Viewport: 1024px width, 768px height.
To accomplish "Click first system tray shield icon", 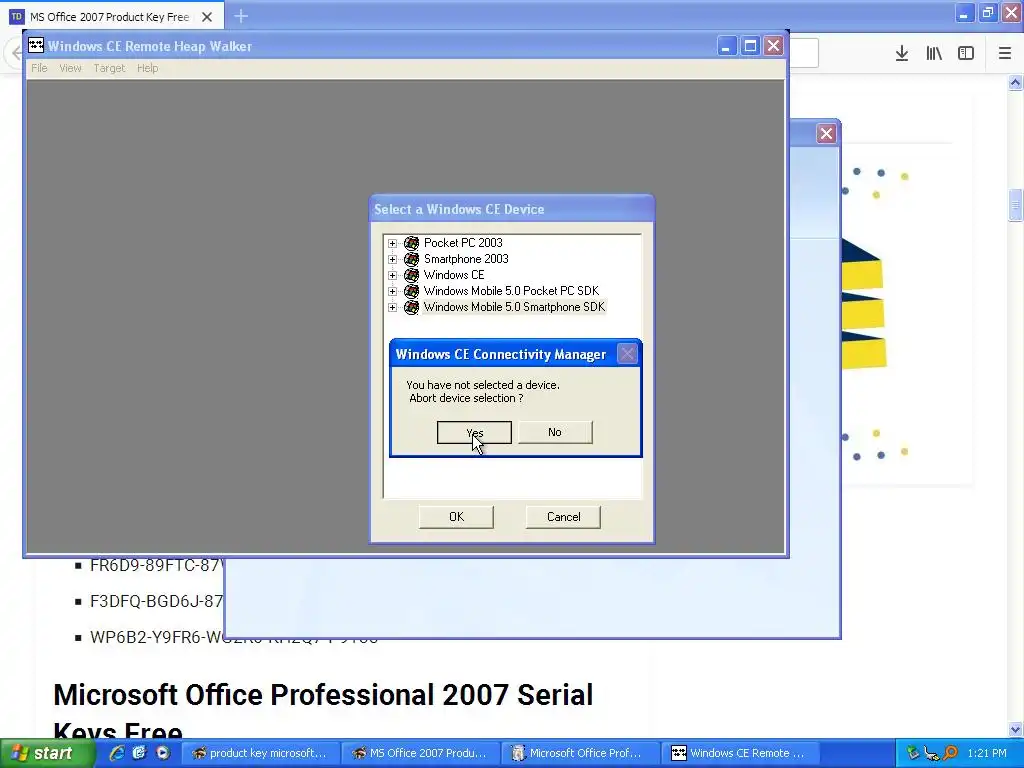I will point(912,753).
